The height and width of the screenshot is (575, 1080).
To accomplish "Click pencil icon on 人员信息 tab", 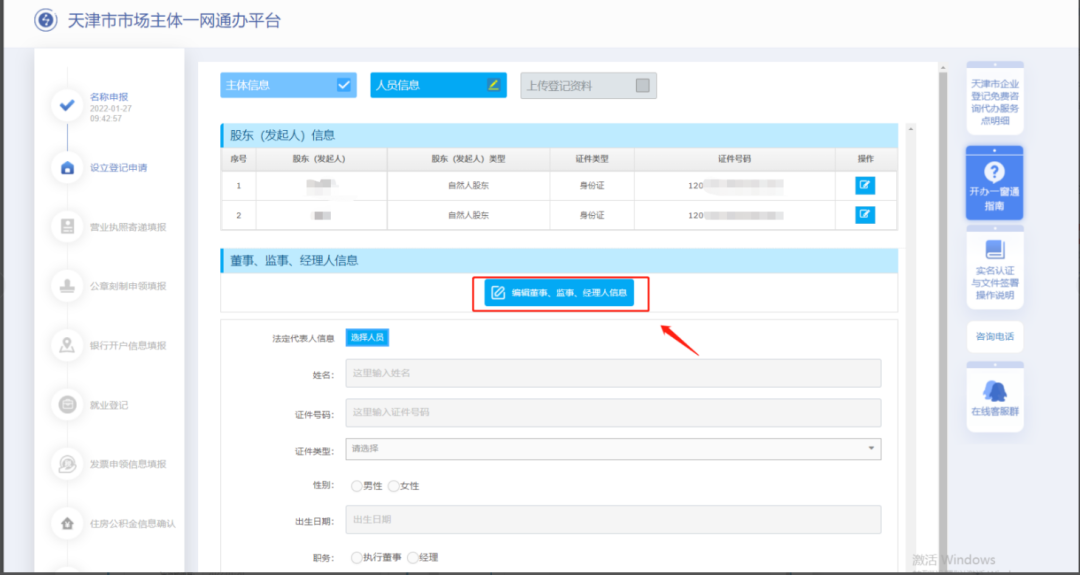I will [493, 85].
